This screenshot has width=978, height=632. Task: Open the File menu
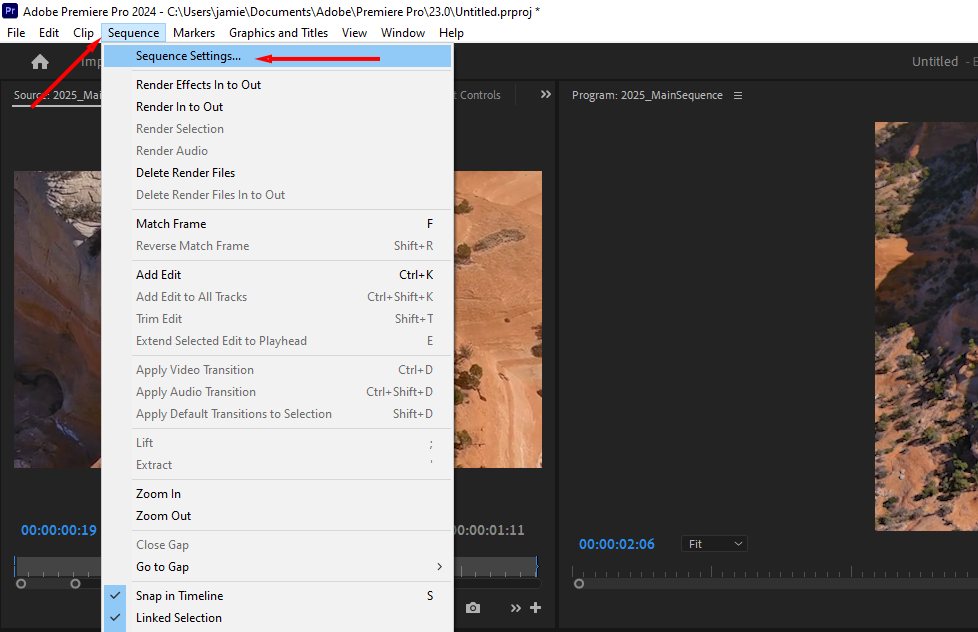click(x=16, y=32)
